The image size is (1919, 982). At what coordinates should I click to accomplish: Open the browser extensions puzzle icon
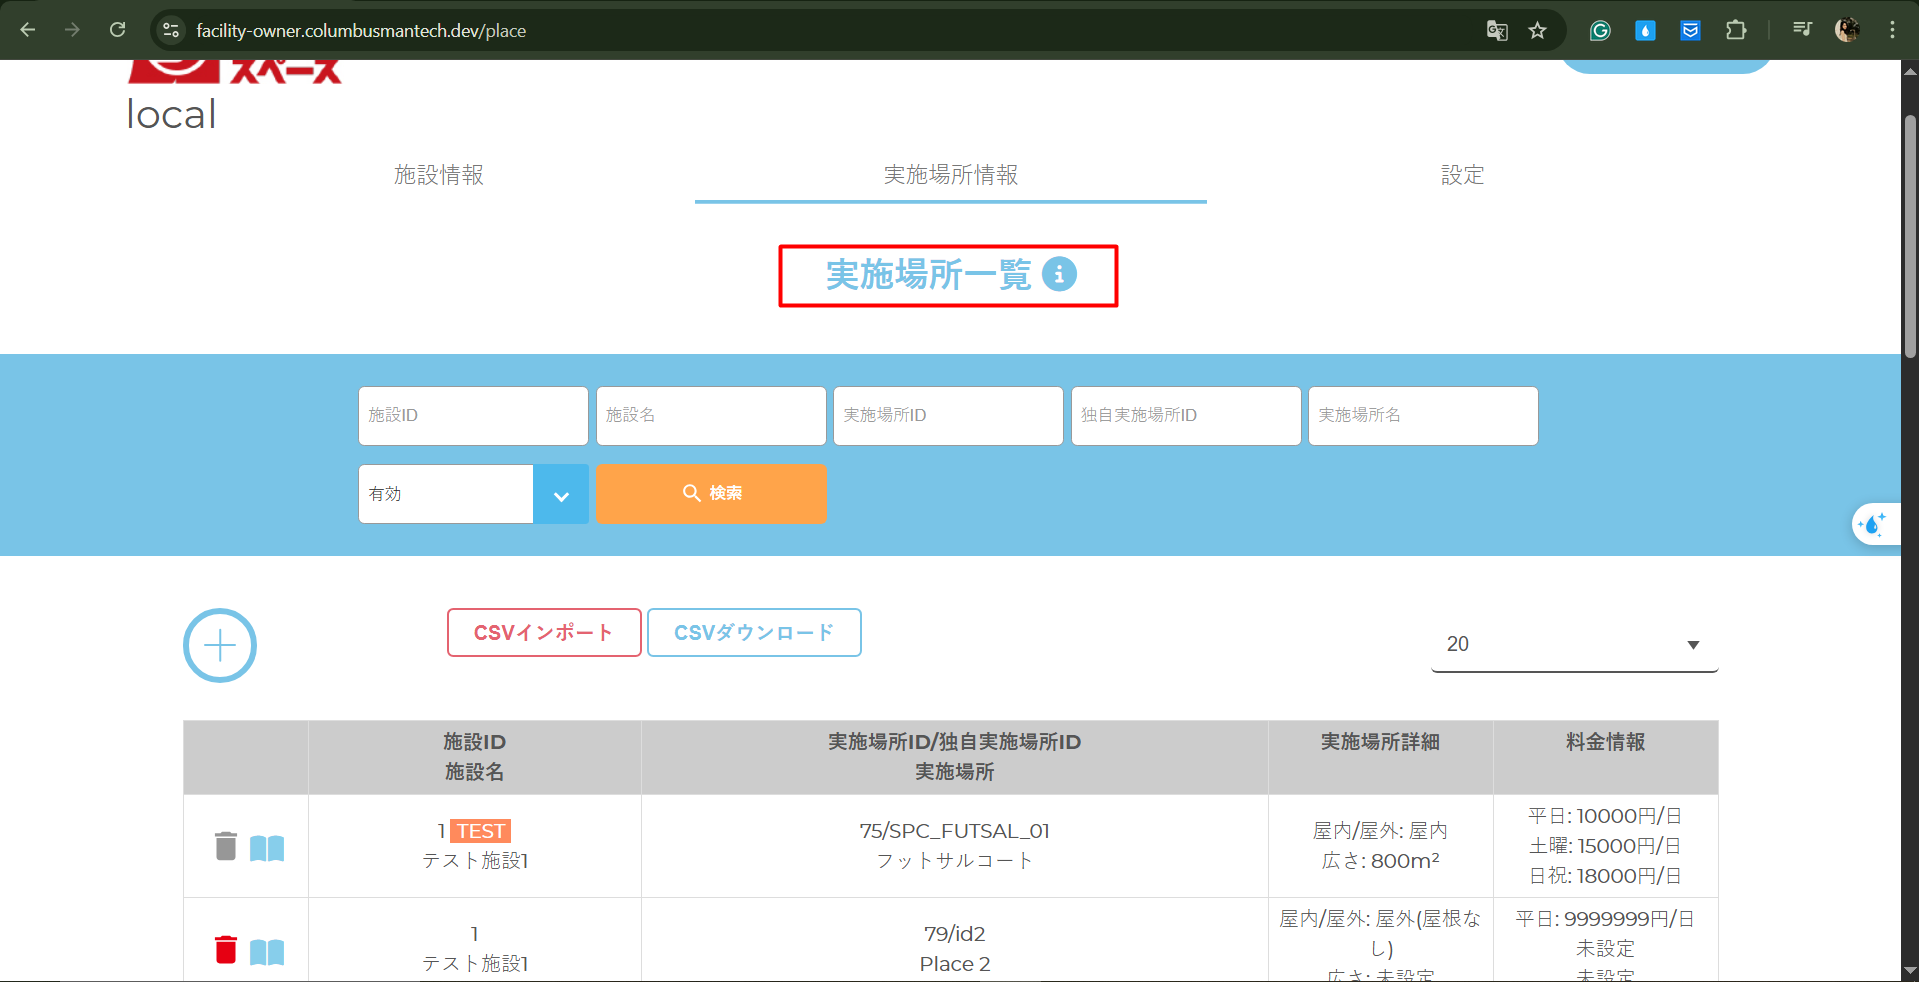click(x=1736, y=31)
